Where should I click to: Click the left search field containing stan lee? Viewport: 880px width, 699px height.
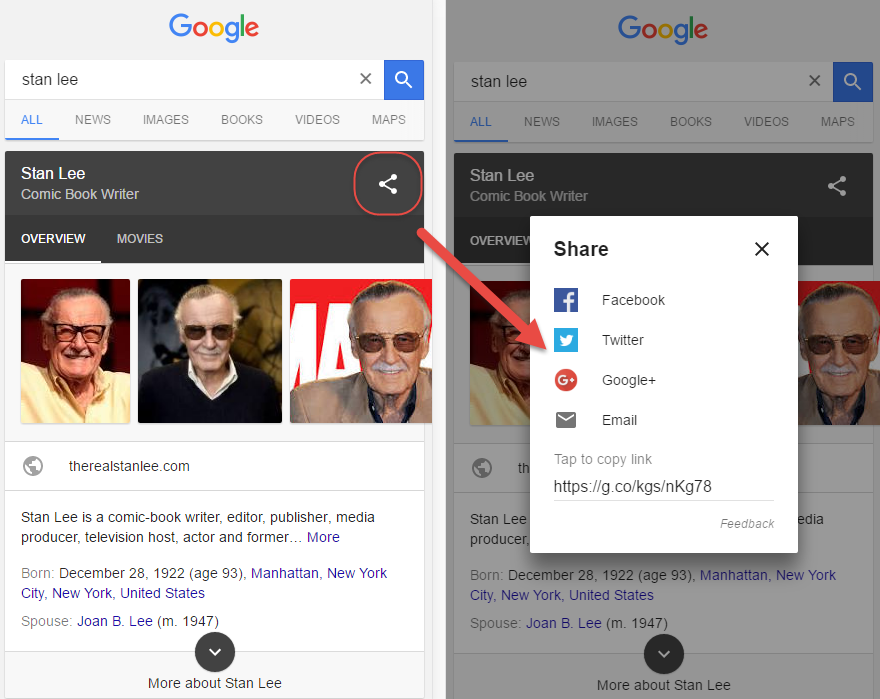click(x=180, y=80)
